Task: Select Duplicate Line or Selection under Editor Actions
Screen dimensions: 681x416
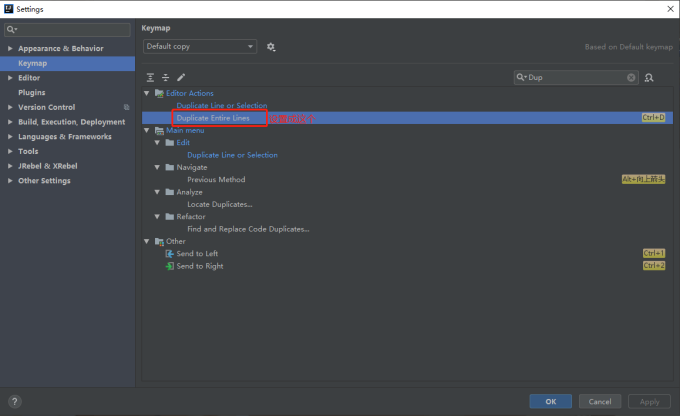Action: coord(221,106)
